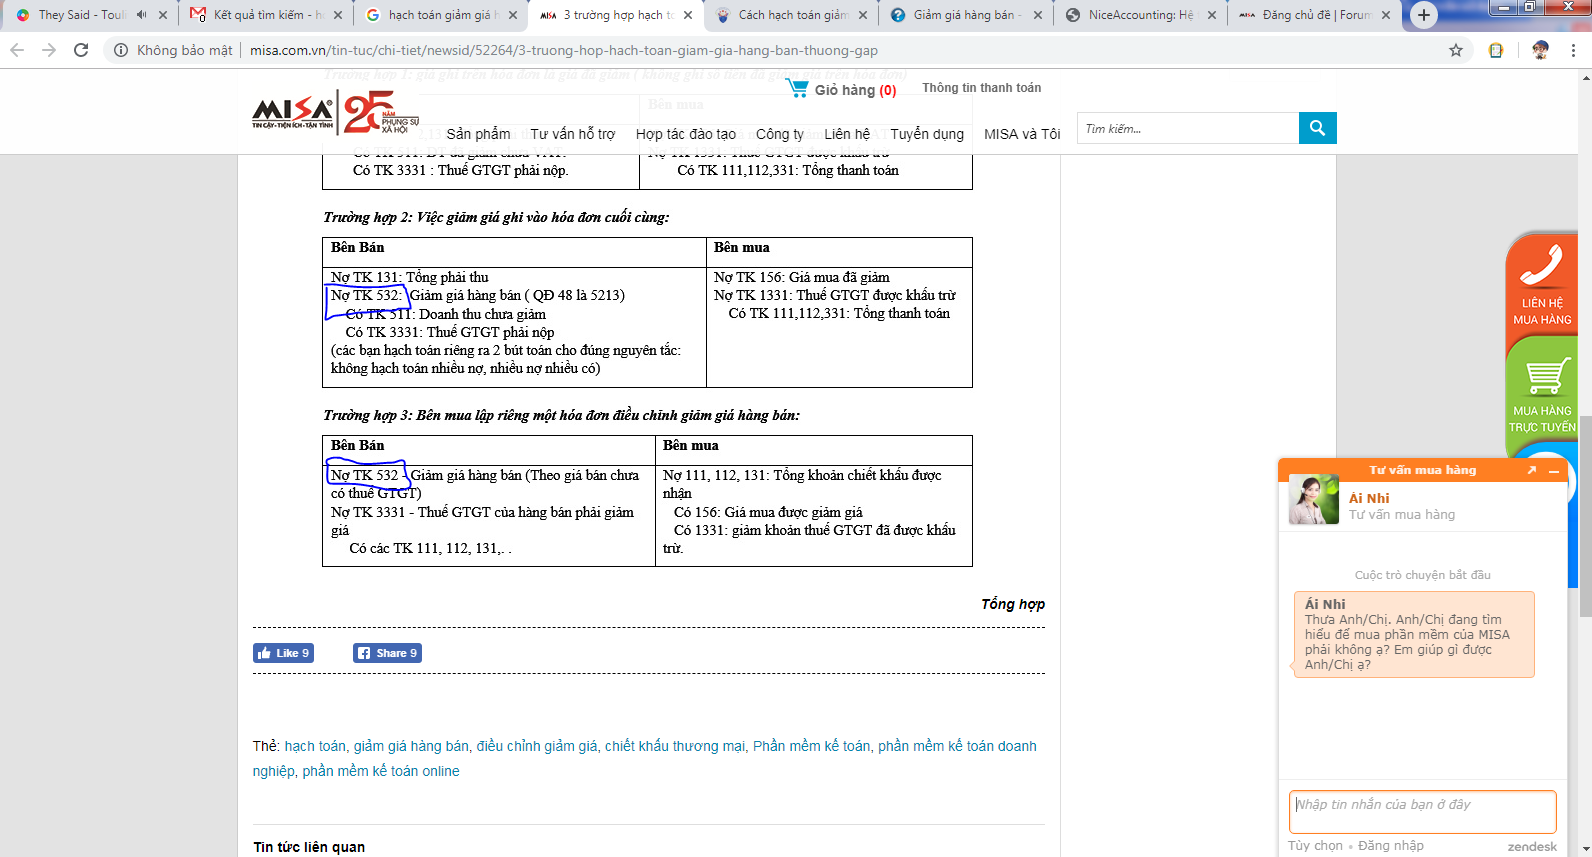This screenshot has height=857, width=1592.
Task: Click the Tìm kiếm search field
Action: (x=1188, y=128)
